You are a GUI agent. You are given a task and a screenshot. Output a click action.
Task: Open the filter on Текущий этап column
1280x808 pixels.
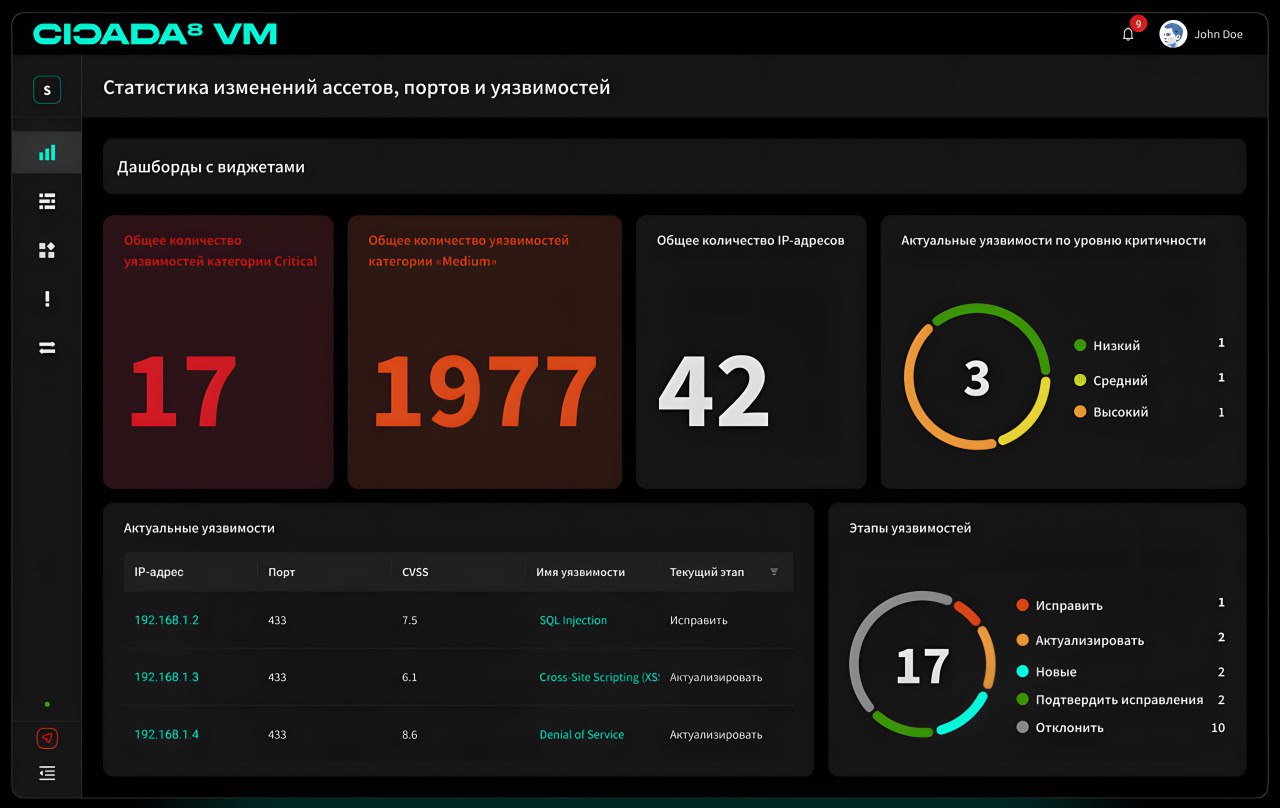coord(774,571)
